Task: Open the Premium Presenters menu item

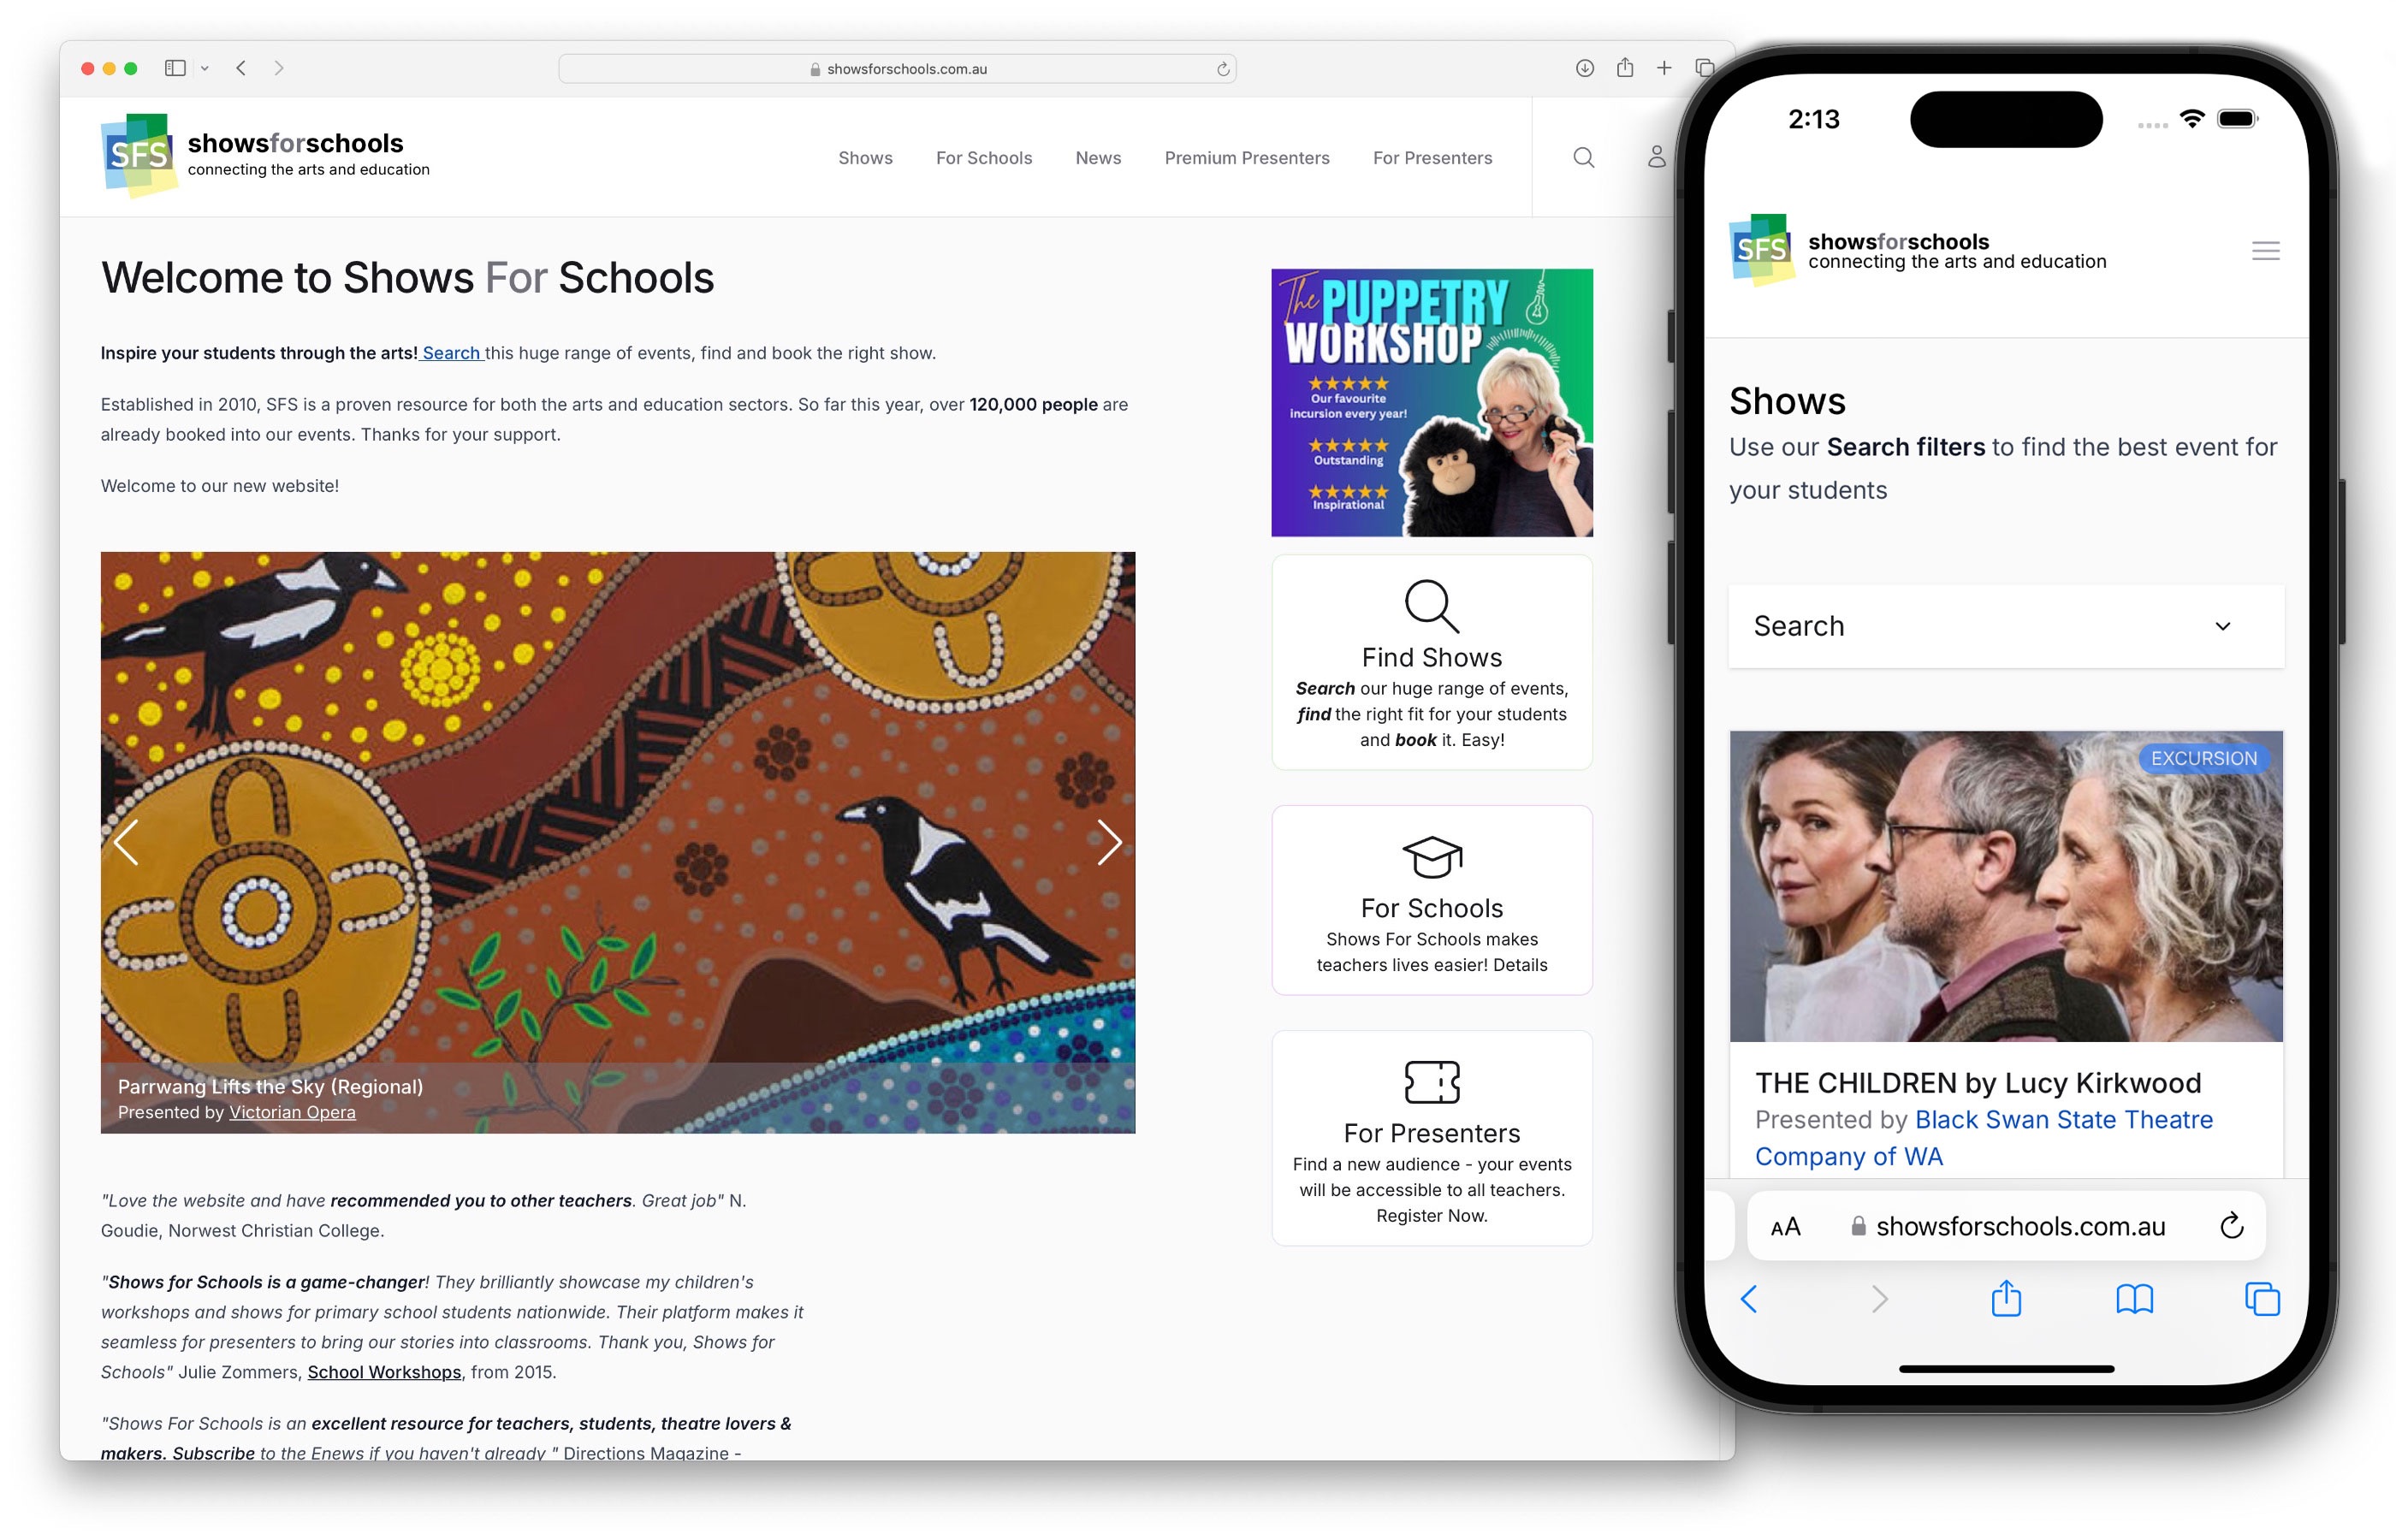Action: tap(1246, 158)
